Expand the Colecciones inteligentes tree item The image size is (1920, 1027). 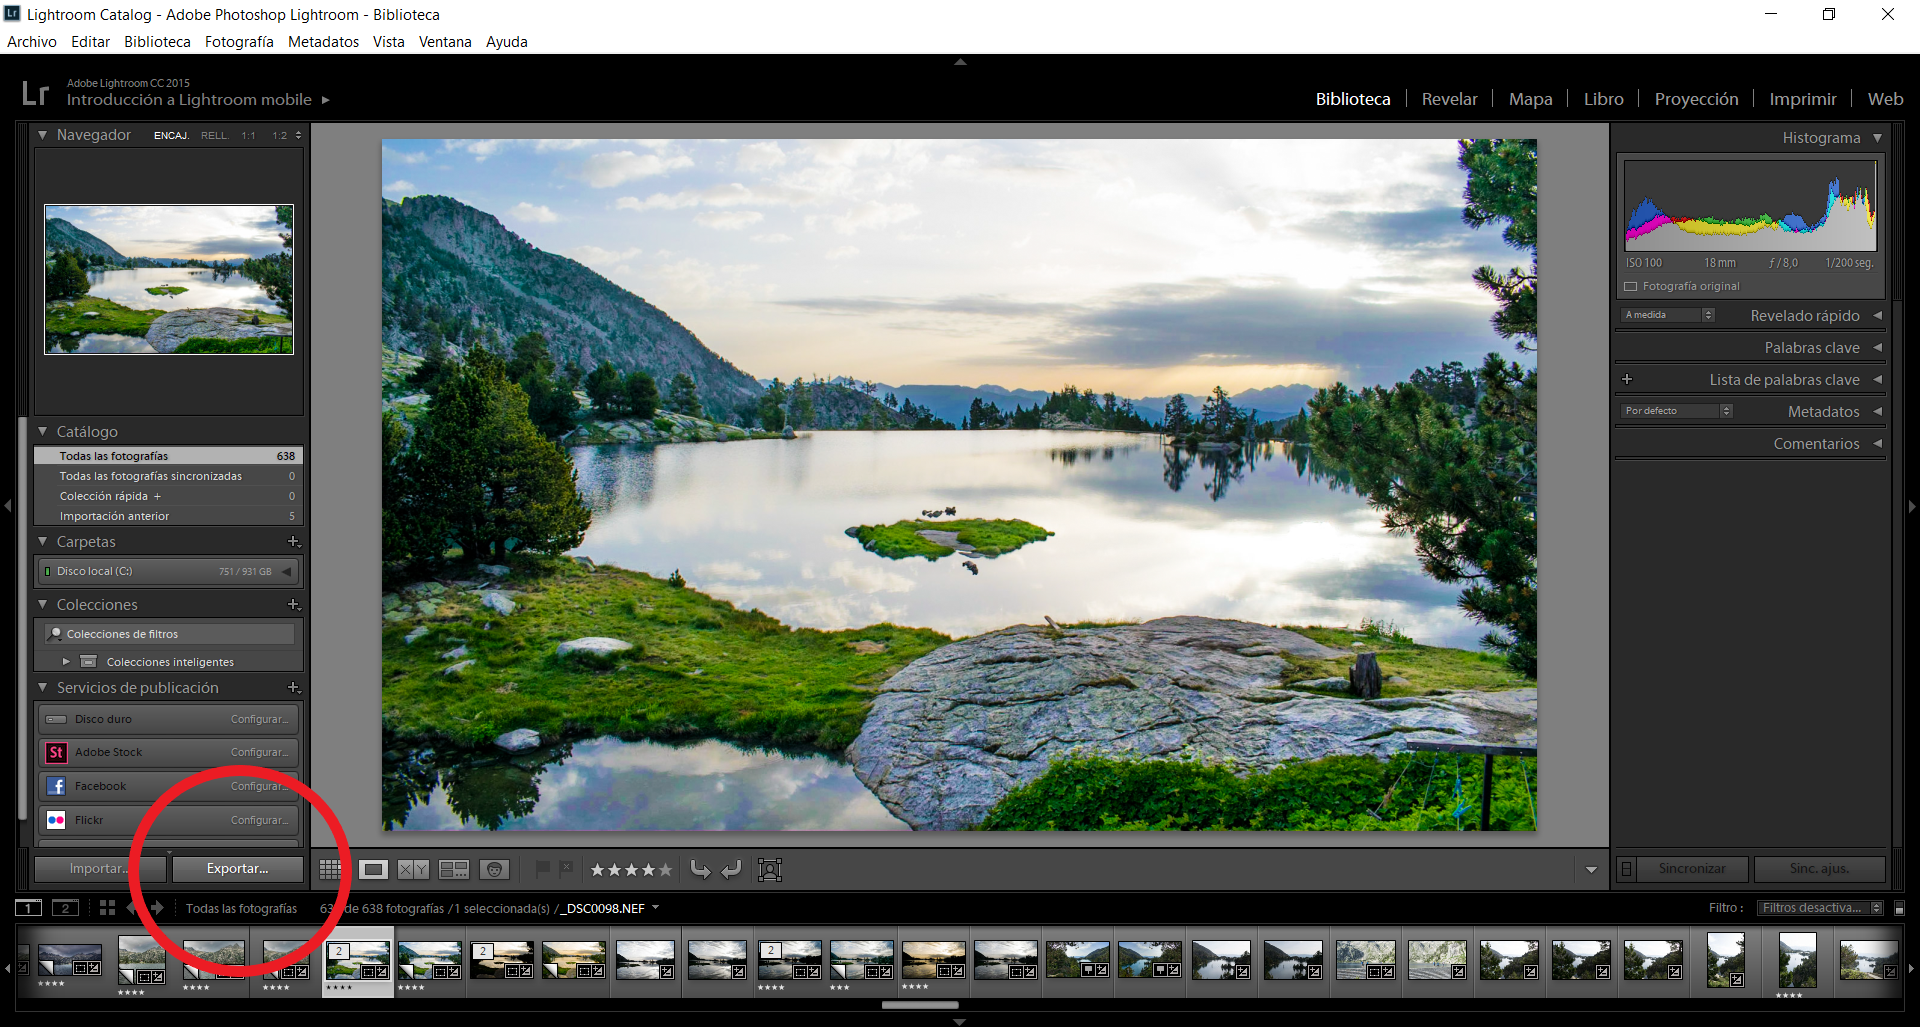66,662
